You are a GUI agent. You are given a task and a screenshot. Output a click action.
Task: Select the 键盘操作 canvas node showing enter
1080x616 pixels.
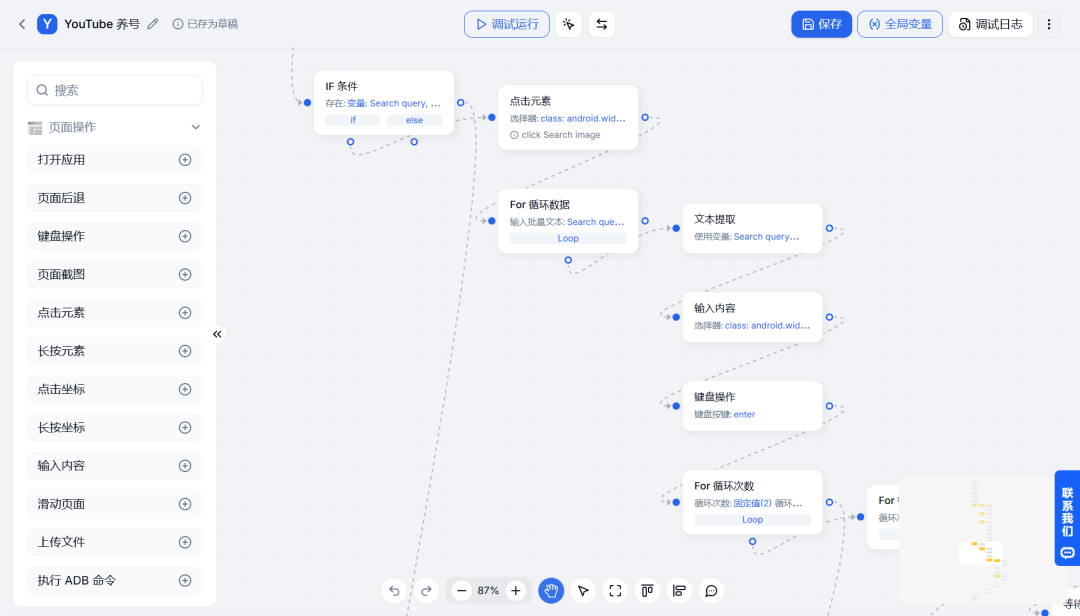tap(752, 406)
